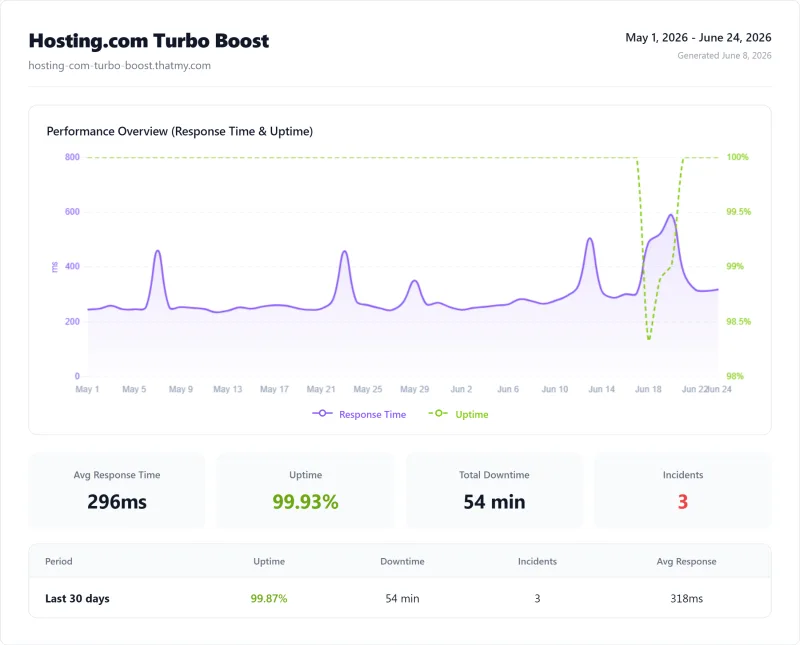This screenshot has height=645, width=800.
Task: Click the Uptime legend marker icon
Action: coord(438,413)
